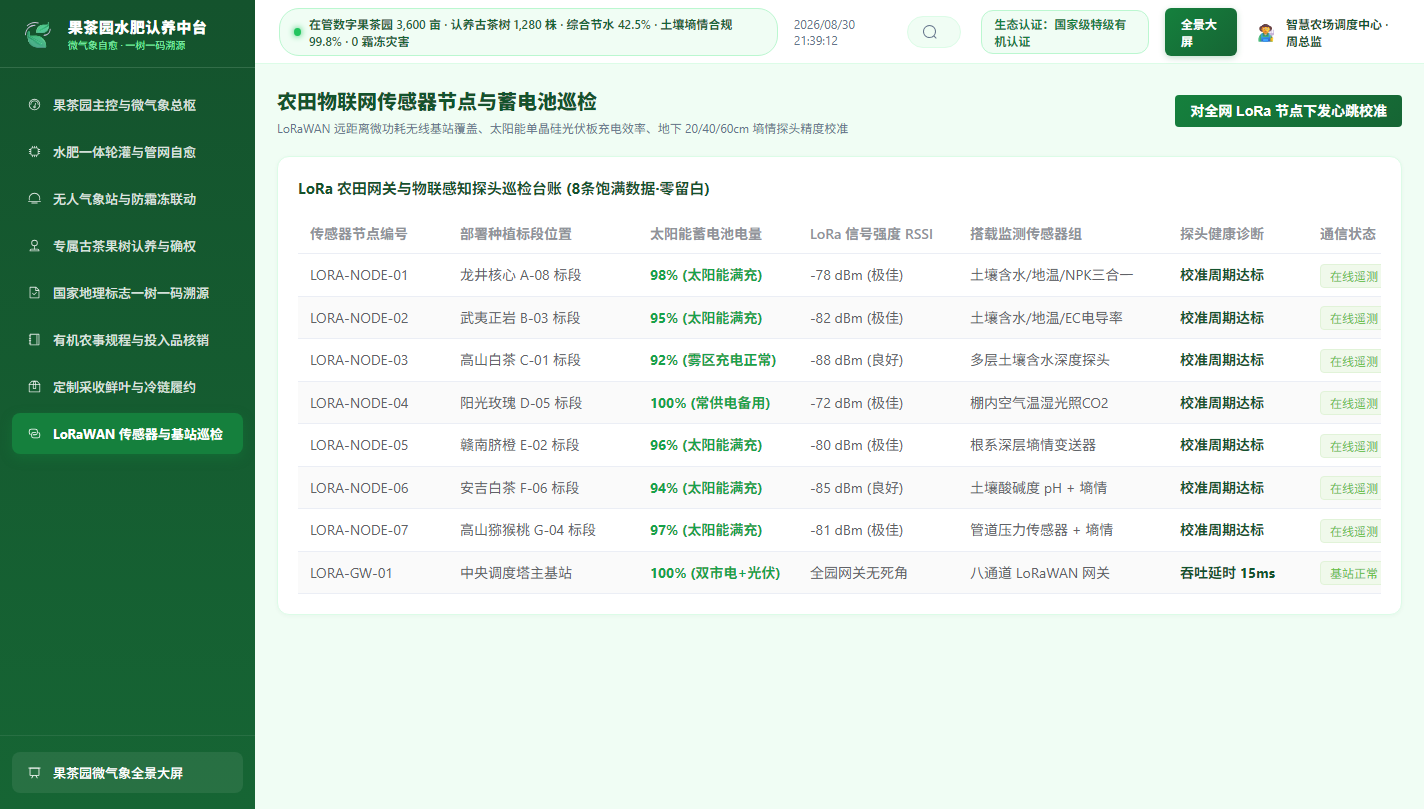Click the 搭载监测传感器组 column header
The width and height of the screenshot is (1424, 809).
1026,234
